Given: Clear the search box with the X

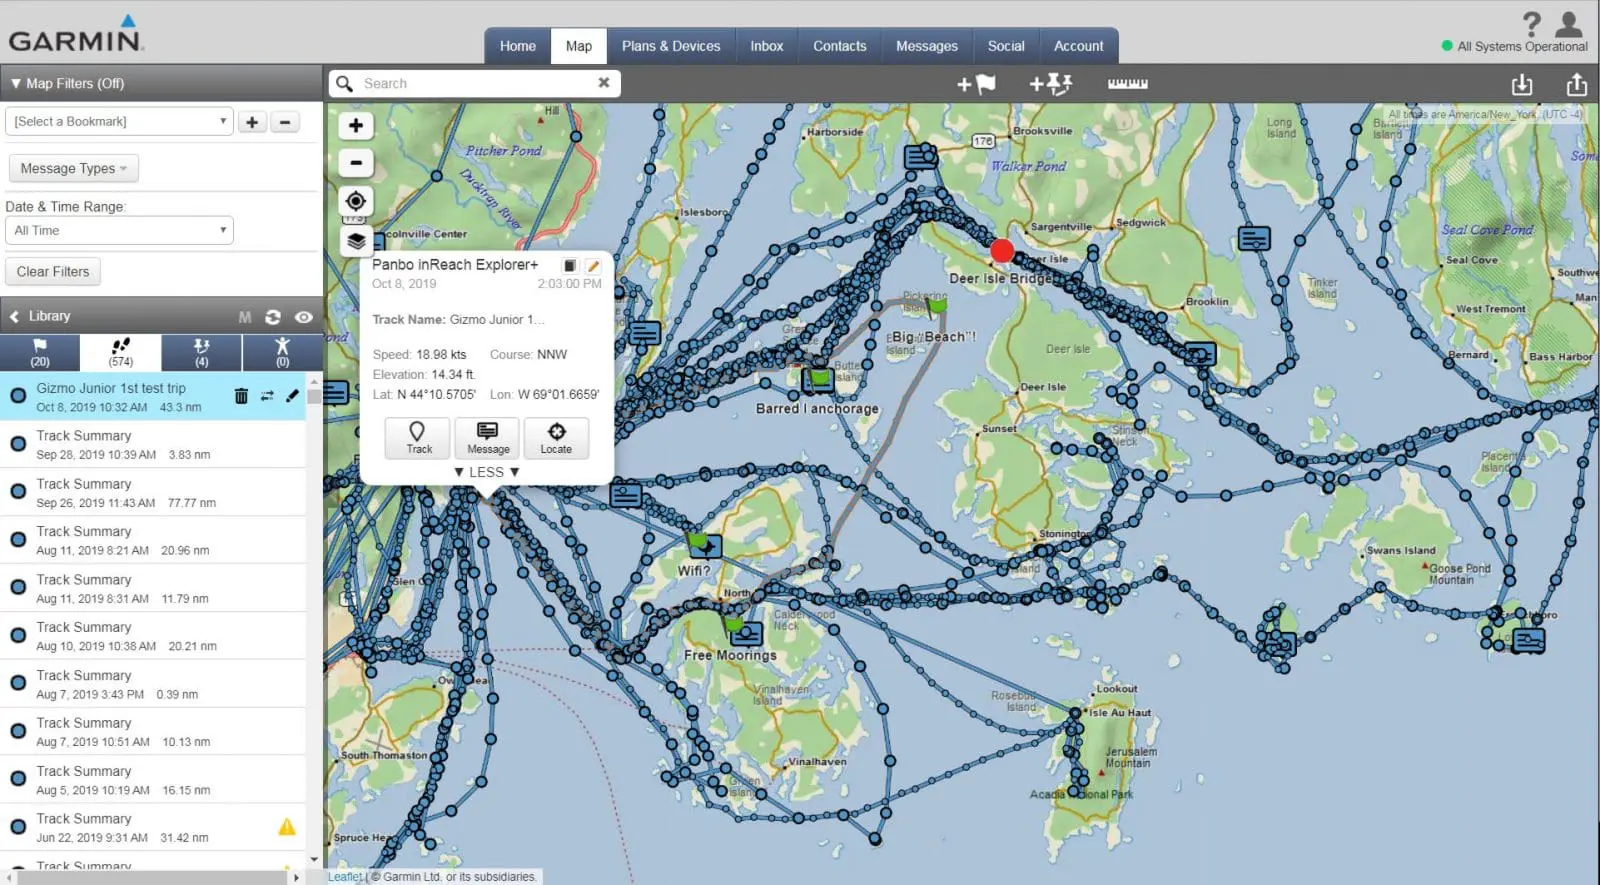Looking at the screenshot, I should [604, 83].
